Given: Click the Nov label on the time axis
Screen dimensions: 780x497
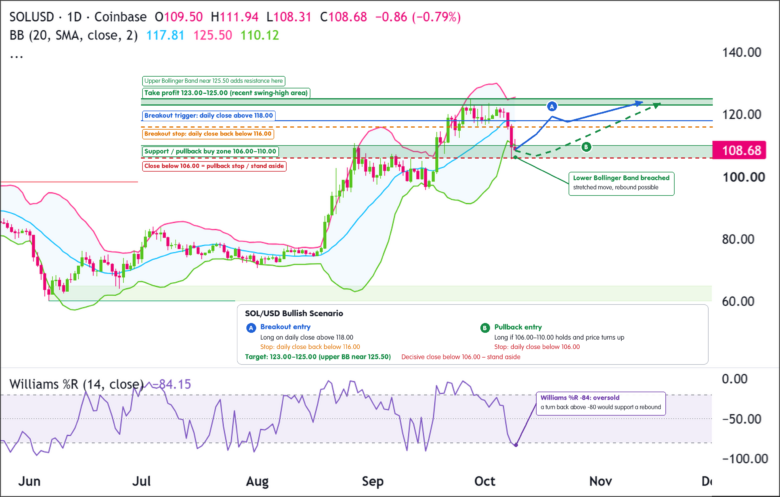Looking at the screenshot, I should [600, 482].
